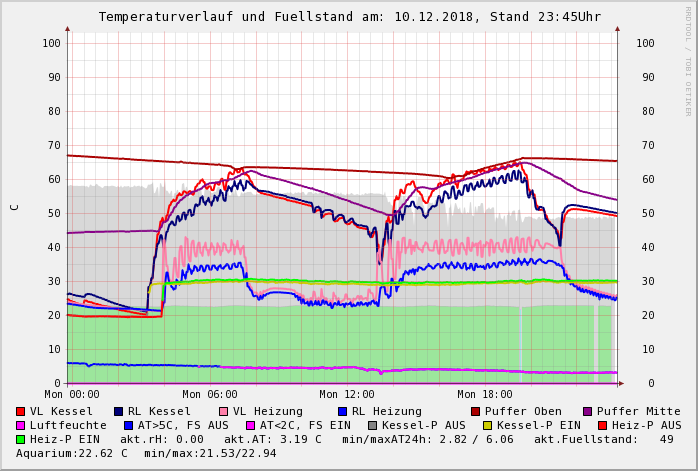This screenshot has height=471, width=698.
Task: Click the Mon 06:00 time axis label
Action: (x=209, y=395)
